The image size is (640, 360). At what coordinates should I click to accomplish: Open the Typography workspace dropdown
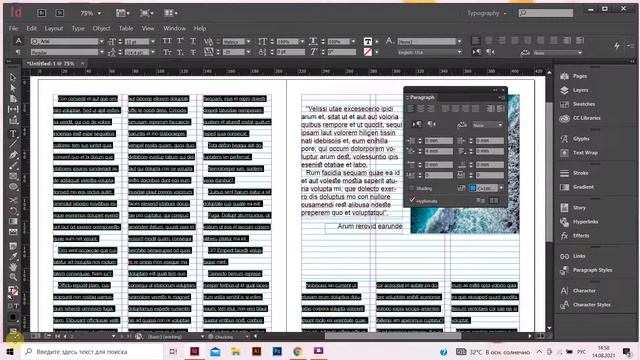(x=487, y=13)
